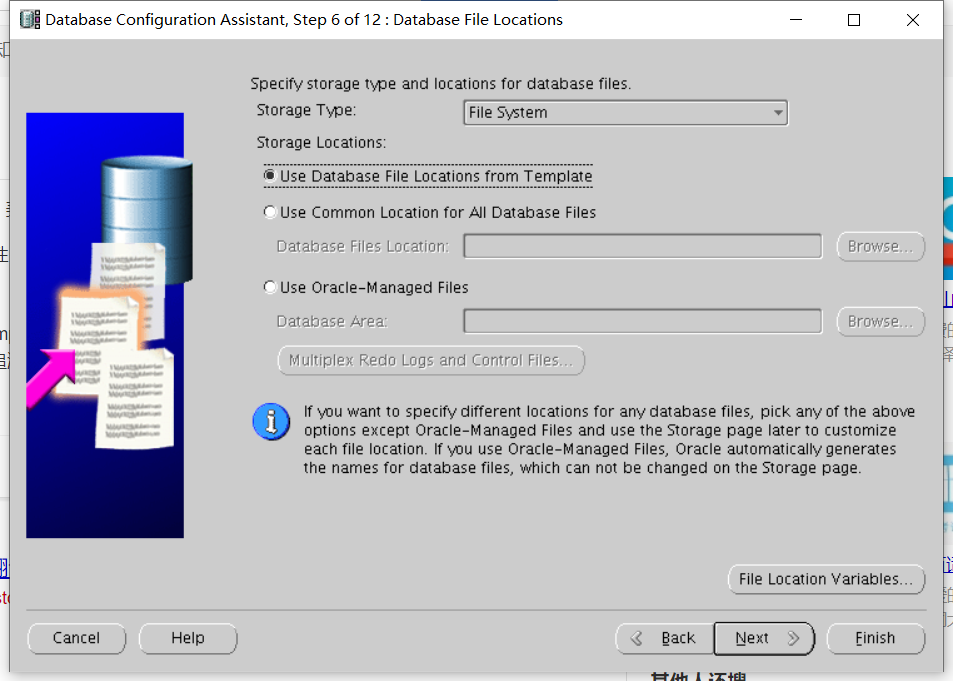
Task: Open File Location Variables dialog
Action: tap(826, 579)
